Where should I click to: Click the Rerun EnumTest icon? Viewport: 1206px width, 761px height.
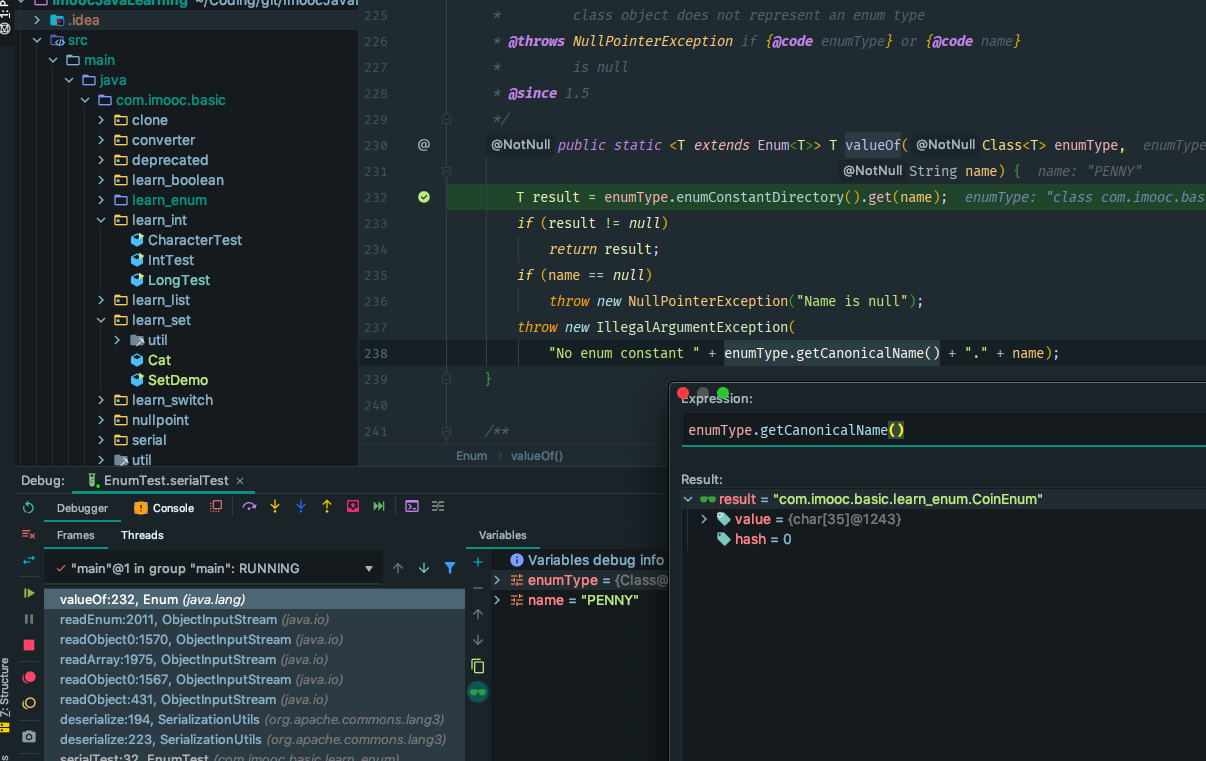pyautogui.click(x=29, y=508)
